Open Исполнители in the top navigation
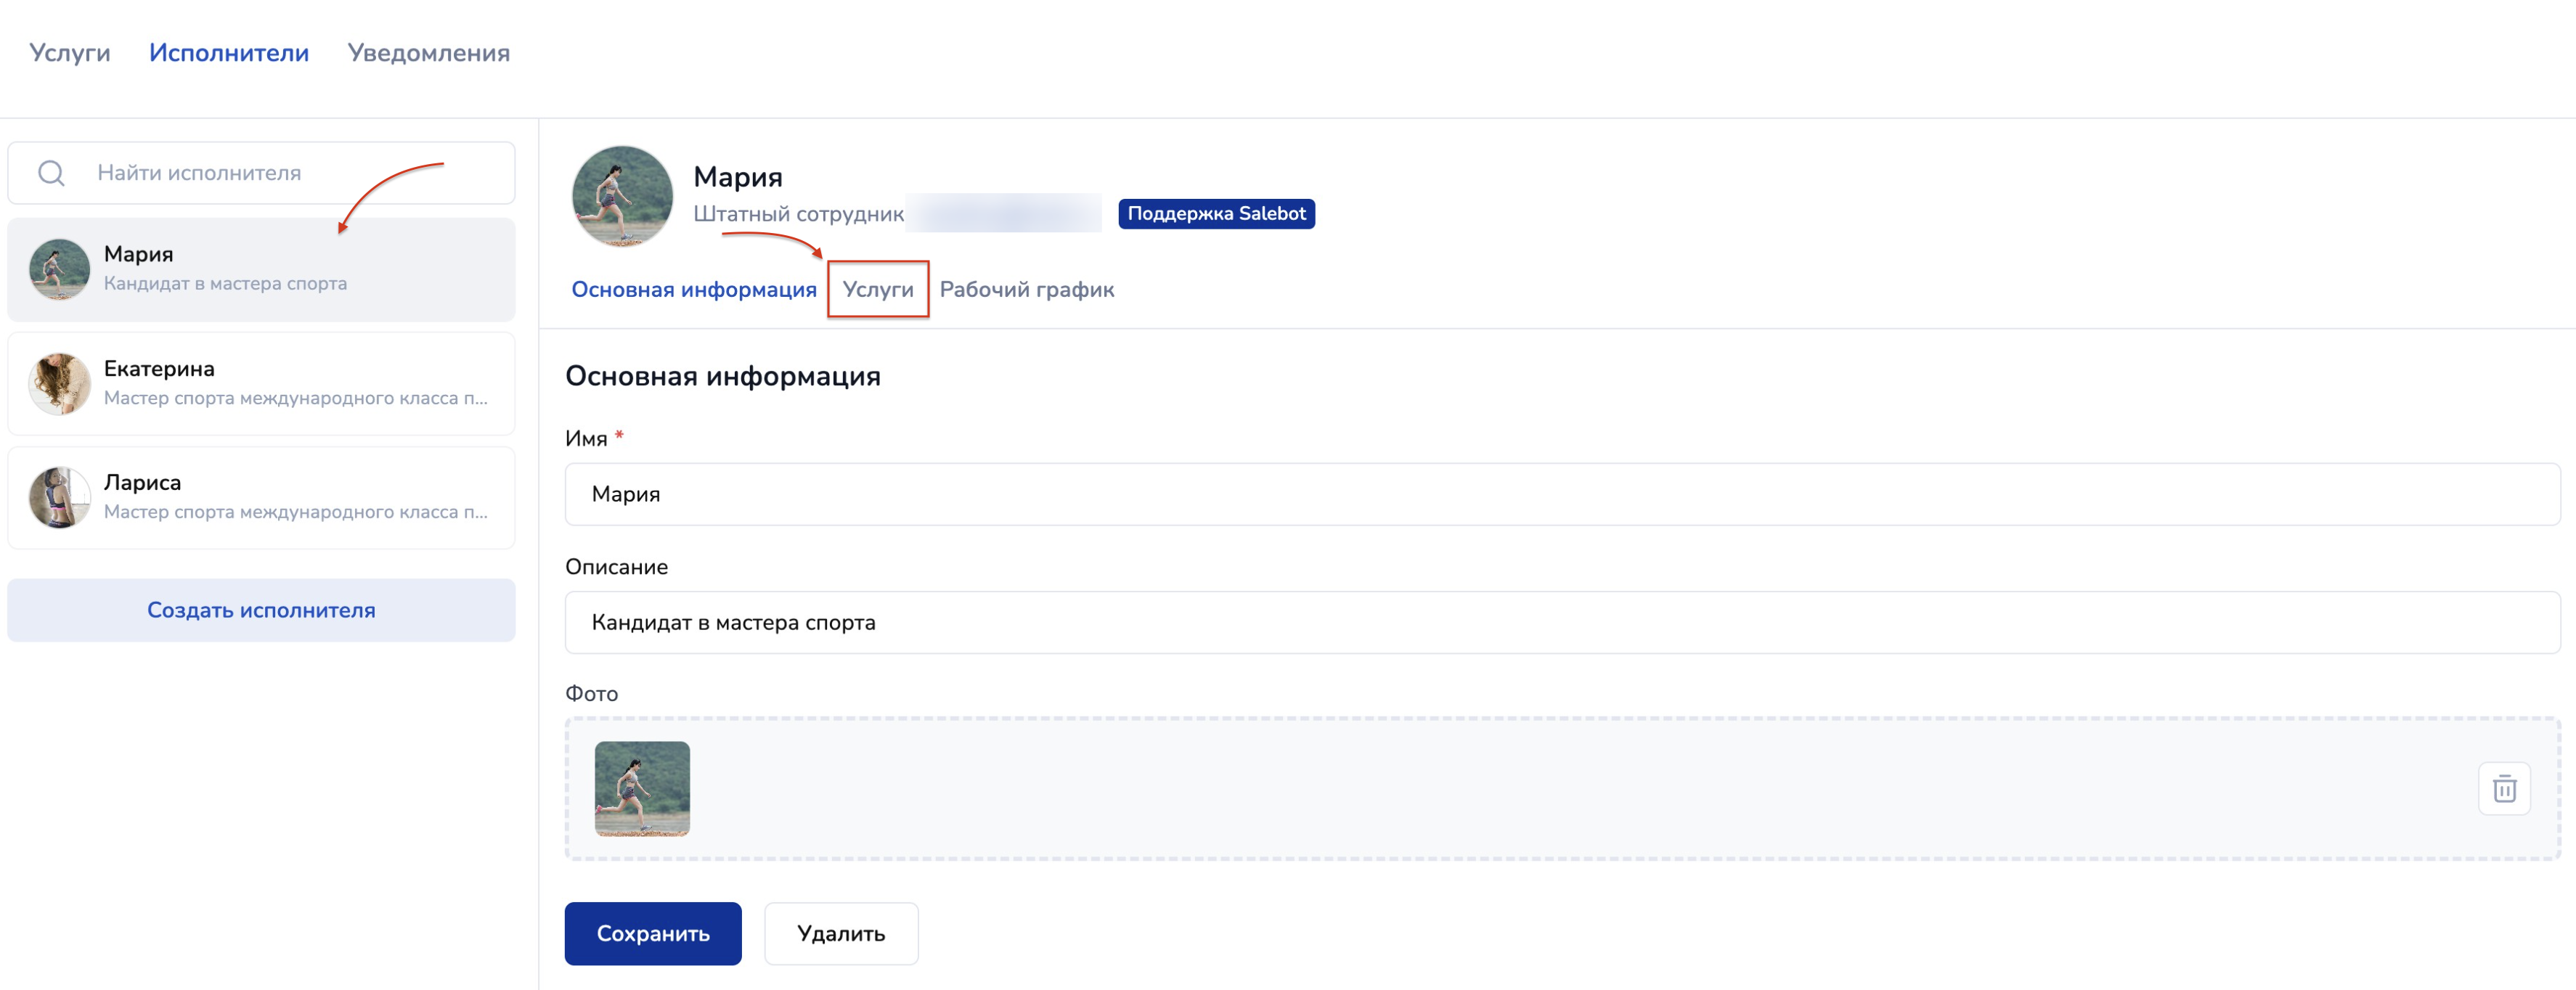 click(229, 53)
